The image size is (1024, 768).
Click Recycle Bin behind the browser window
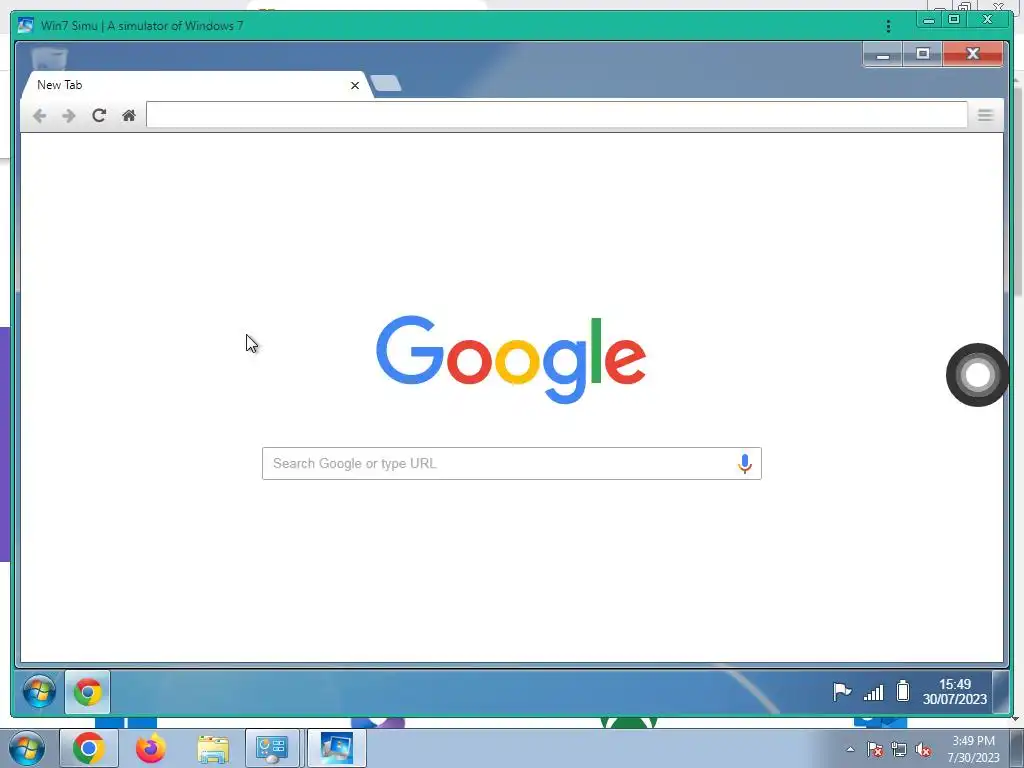(50, 59)
